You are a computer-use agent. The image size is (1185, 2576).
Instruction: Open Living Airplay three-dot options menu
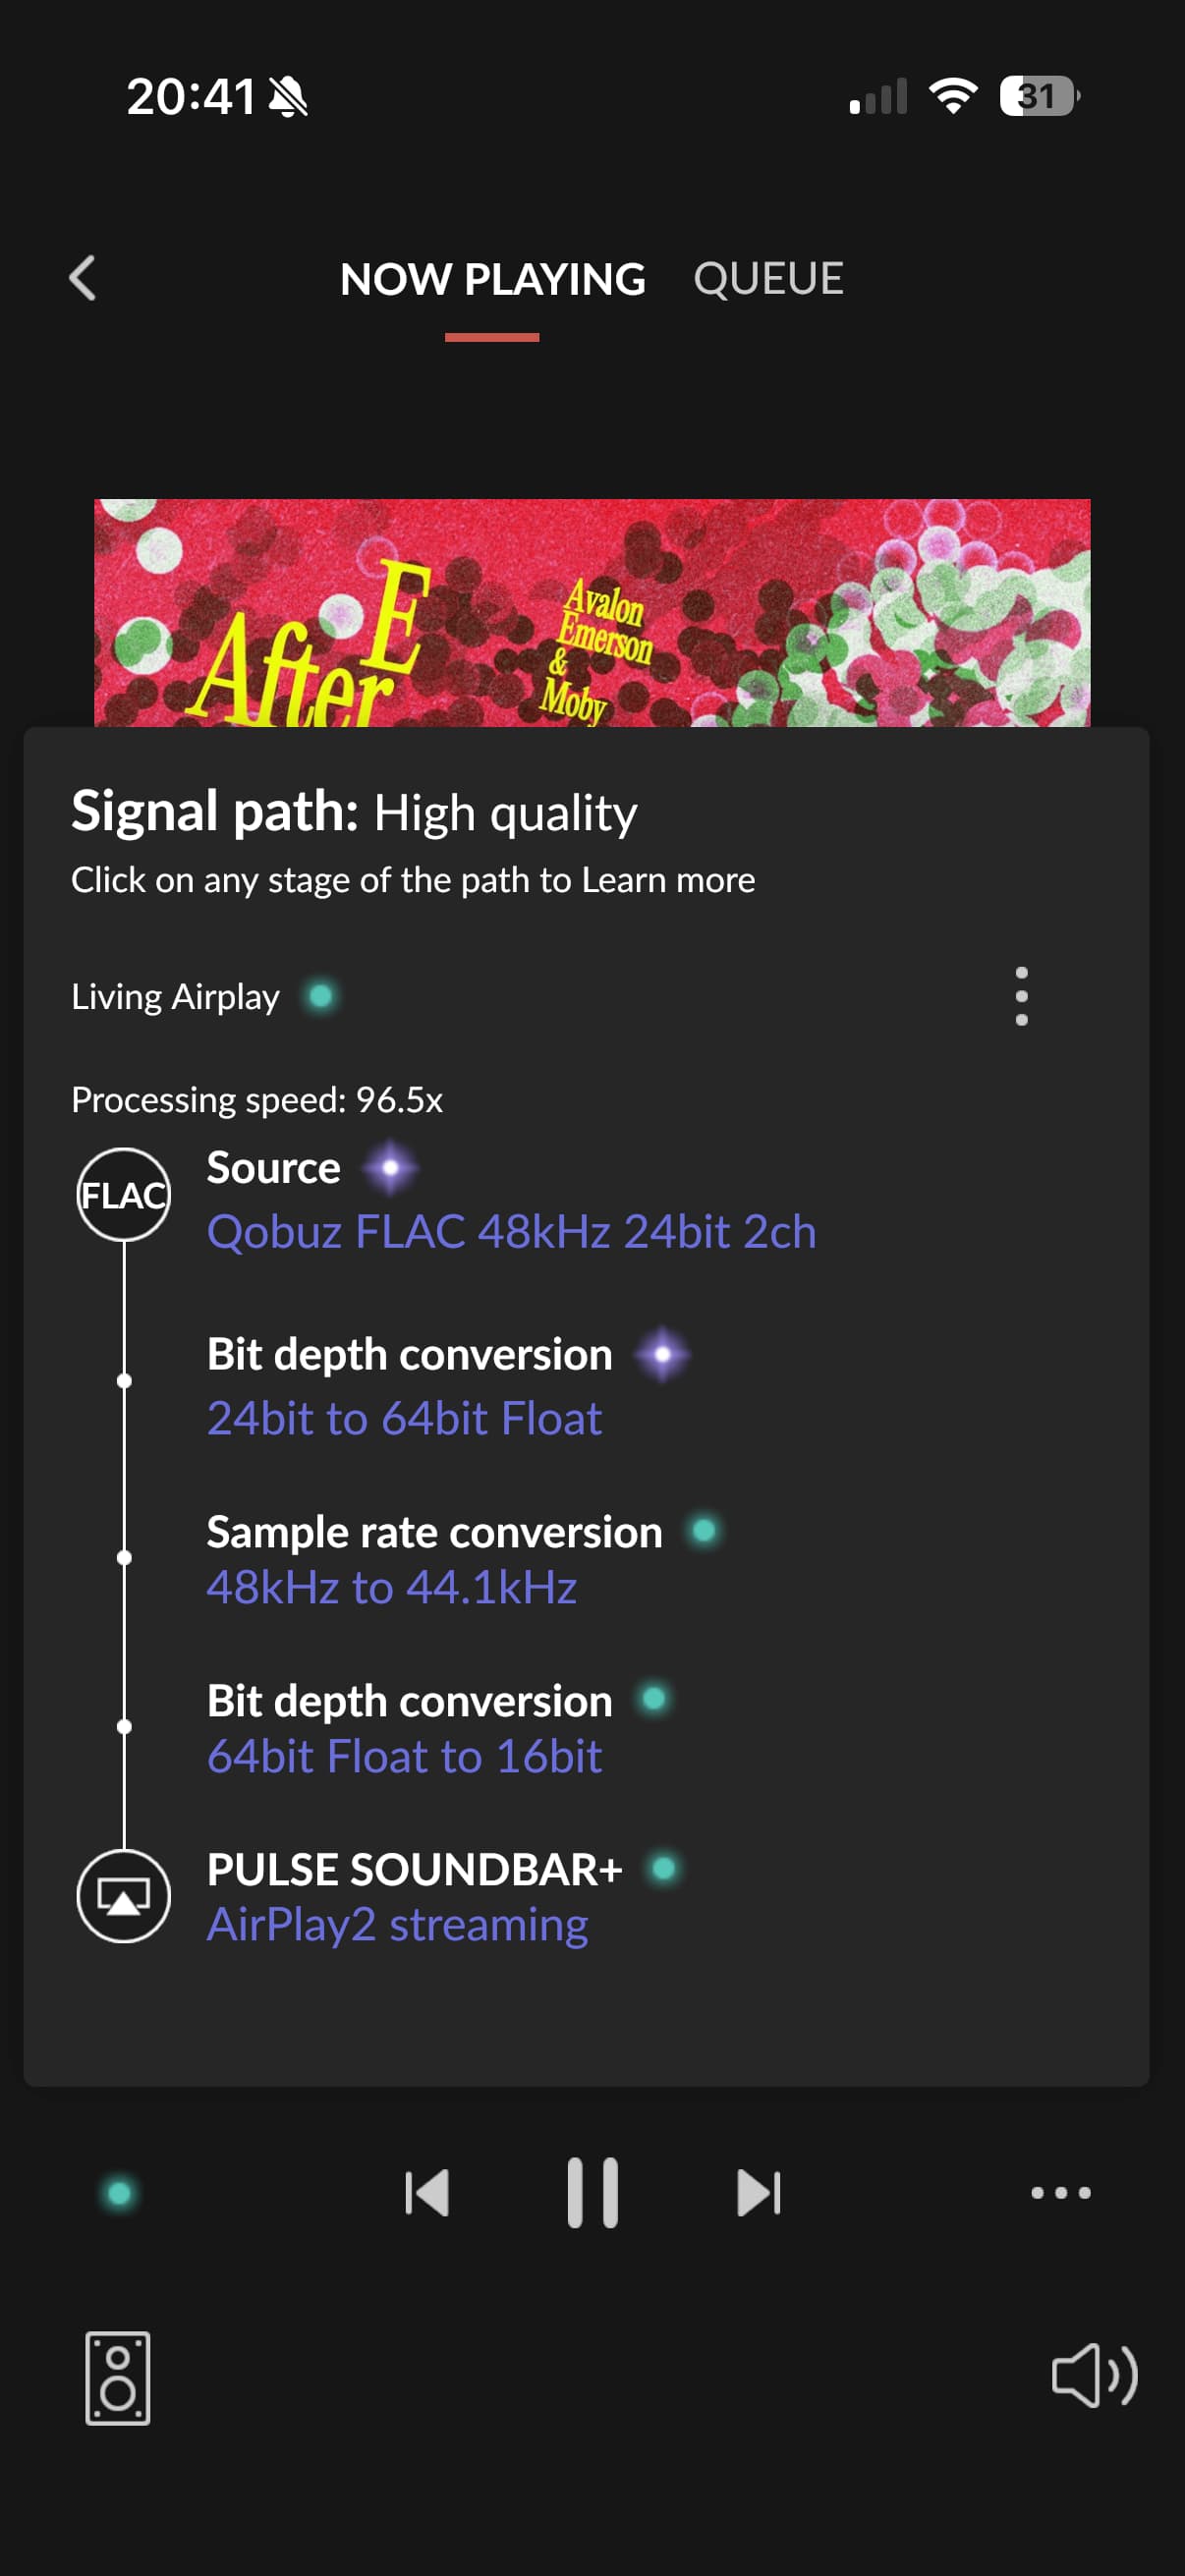pos(1021,996)
